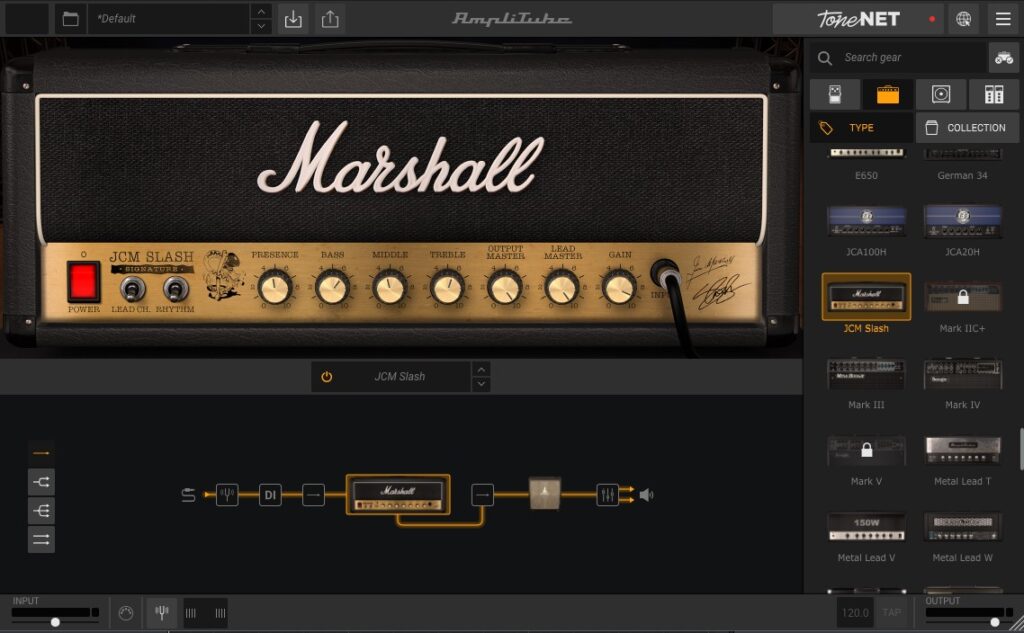Viewport: 1024px width, 633px height.
Task: Open the preset browser folder icon
Action: [x=70, y=19]
